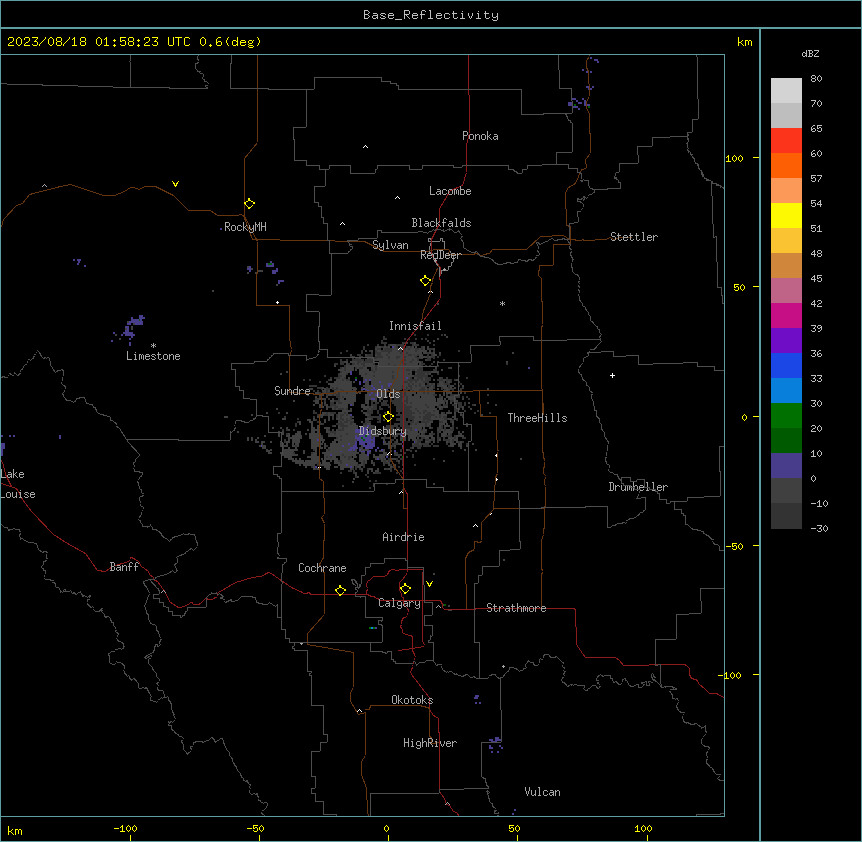The height and width of the screenshot is (842, 862).
Task: Select the Drumheller label
Action: (638, 487)
